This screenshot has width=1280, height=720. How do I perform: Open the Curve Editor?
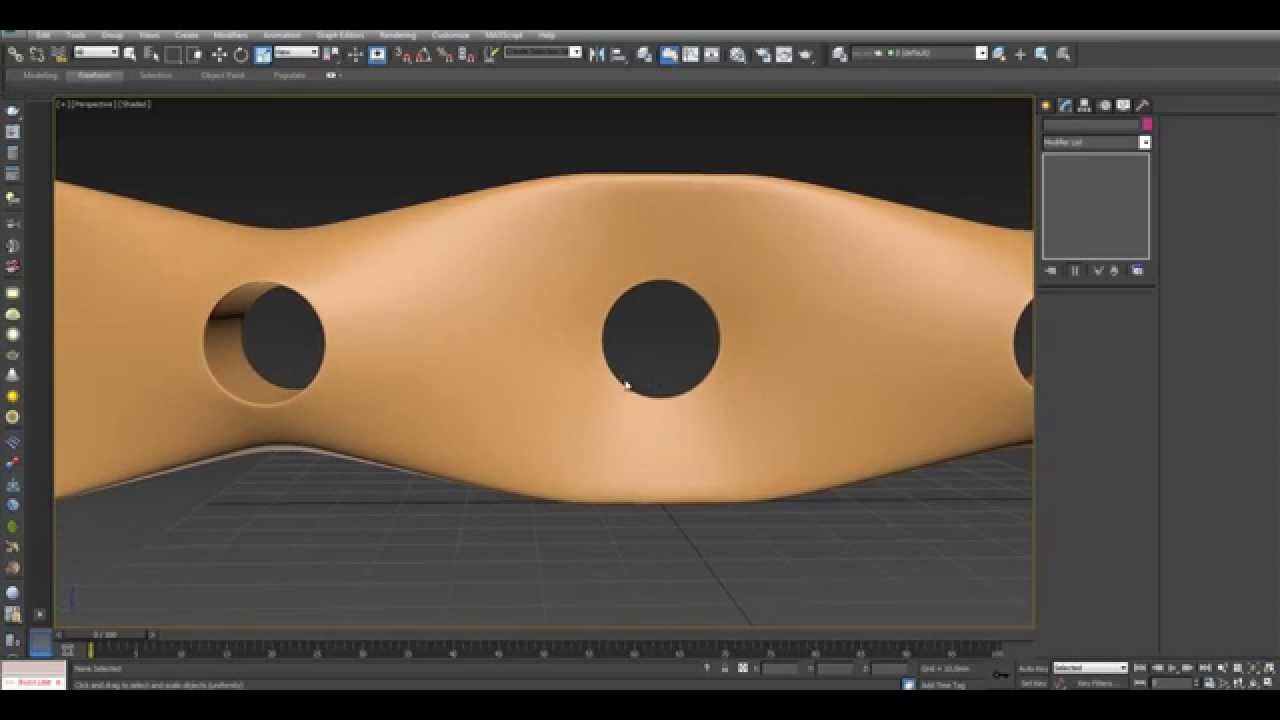[x=691, y=54]
